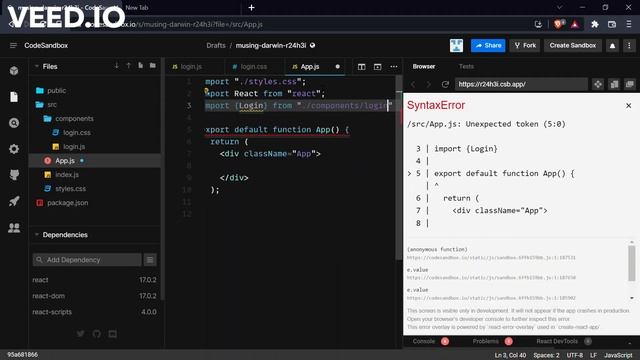This screenshot has width=640, height=360.
Task: Click the Create Sandbox button
Action: pos(573,46)
